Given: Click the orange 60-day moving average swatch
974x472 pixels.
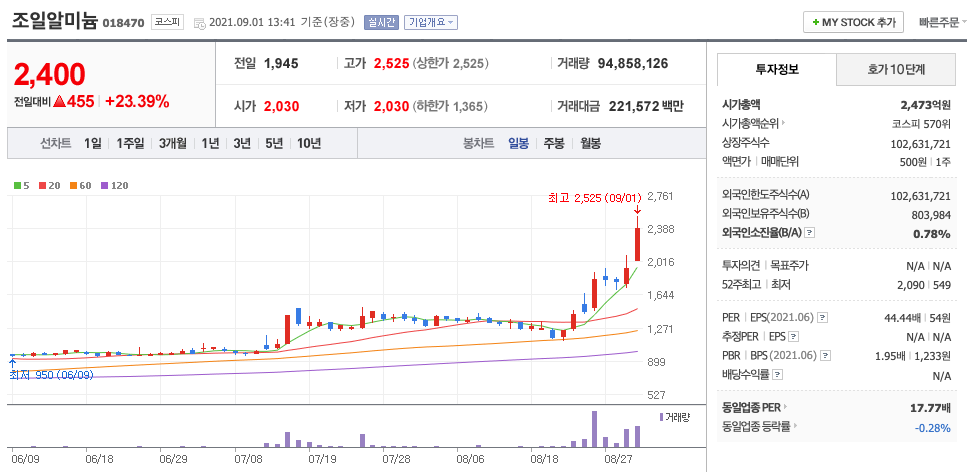Looking at the screenshot, I should tap(72, 185).
